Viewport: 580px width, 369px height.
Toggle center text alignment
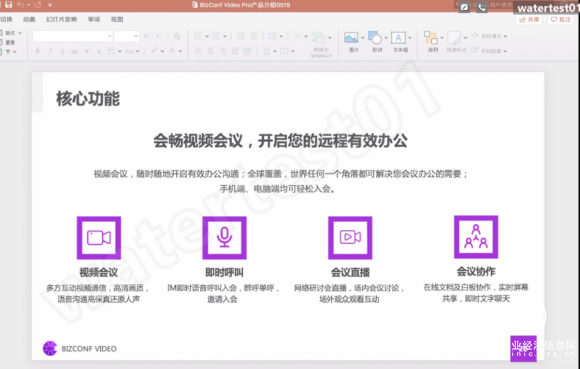pyautogui.click(x=210, y=51)
